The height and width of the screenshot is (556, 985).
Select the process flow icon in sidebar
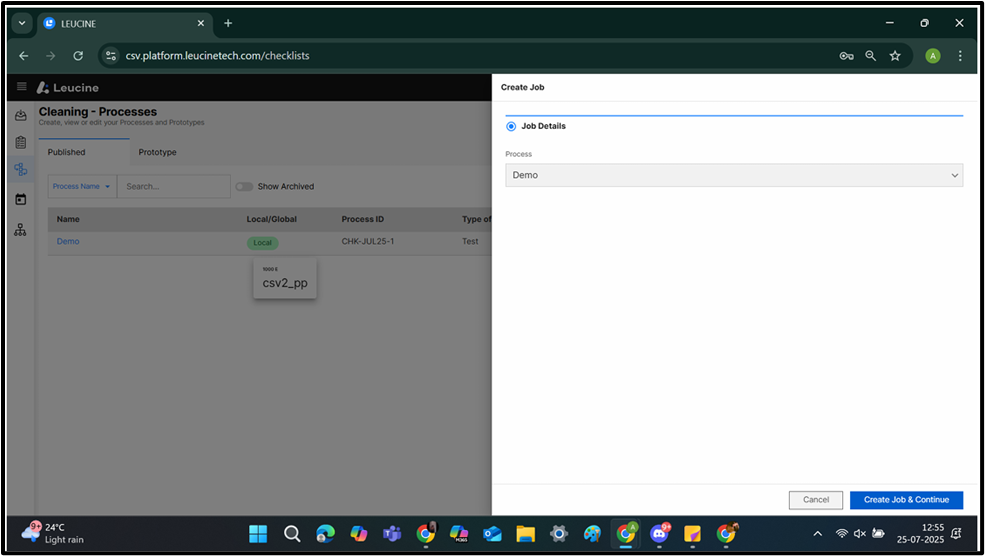[x=21, y=171]
